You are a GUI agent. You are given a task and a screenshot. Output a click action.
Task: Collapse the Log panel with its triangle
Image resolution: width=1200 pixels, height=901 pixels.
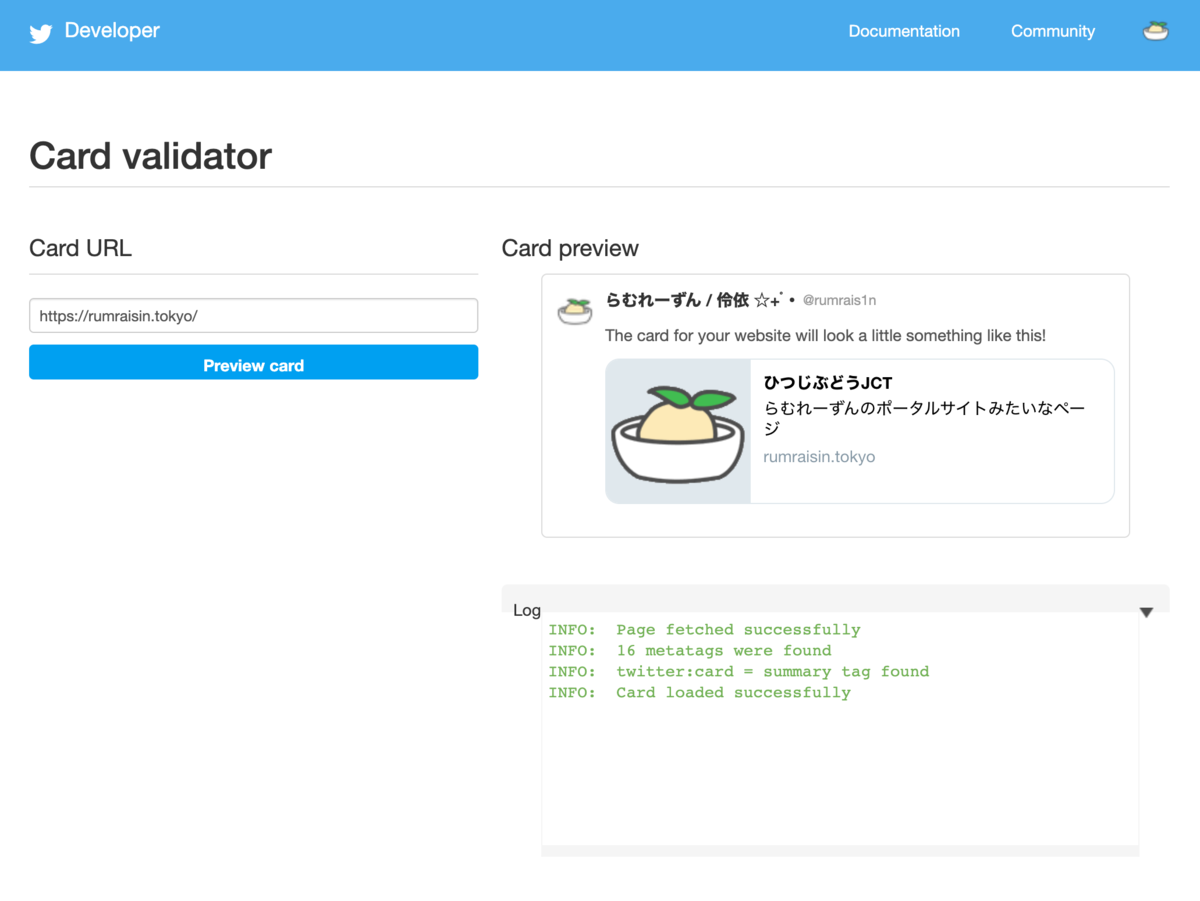tap(1146, 611)
